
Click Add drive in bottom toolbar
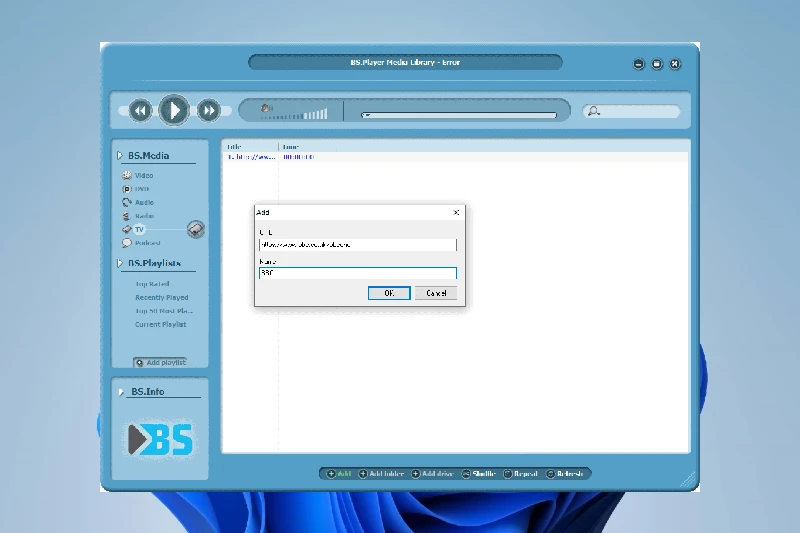[x=433, y=474]
